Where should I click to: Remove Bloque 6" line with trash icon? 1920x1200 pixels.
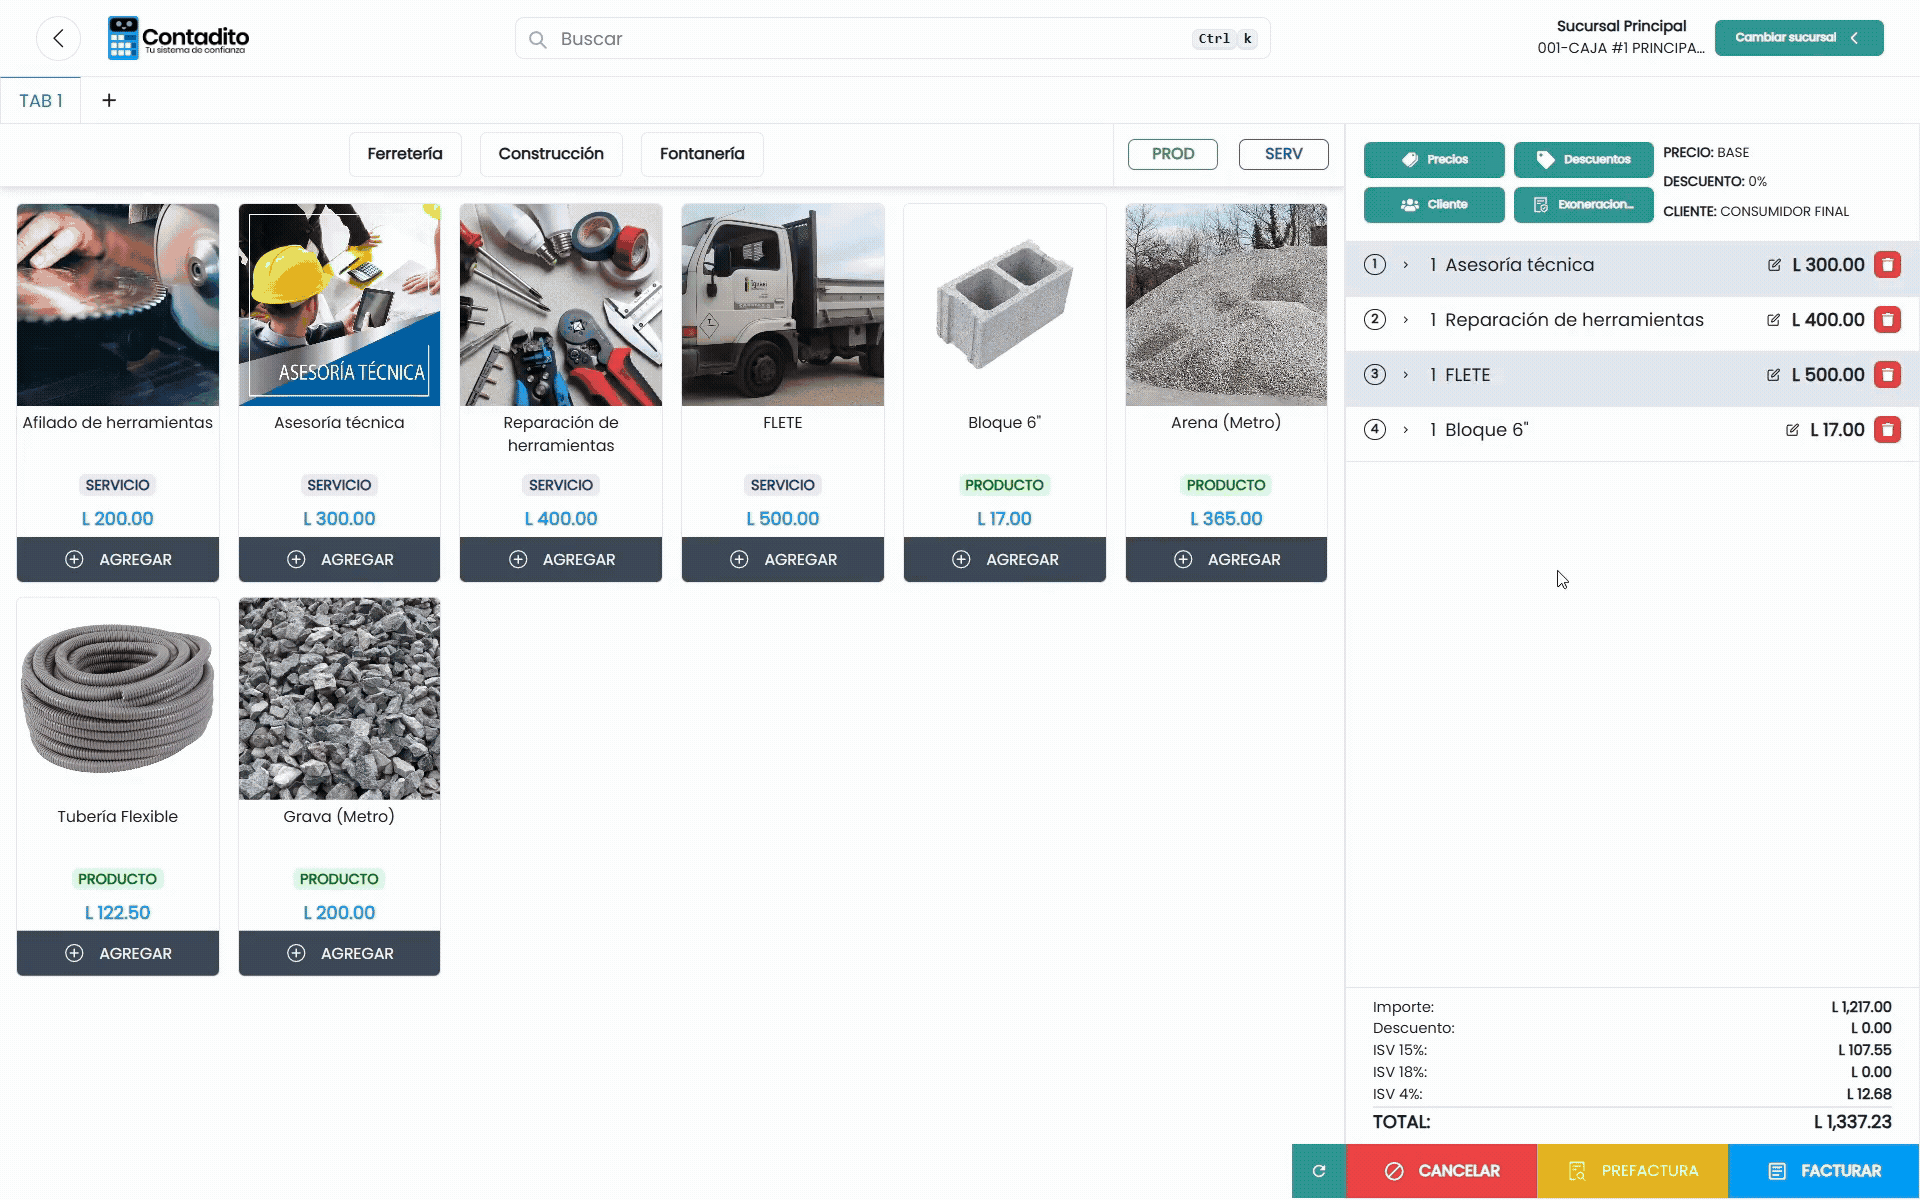1887,430
